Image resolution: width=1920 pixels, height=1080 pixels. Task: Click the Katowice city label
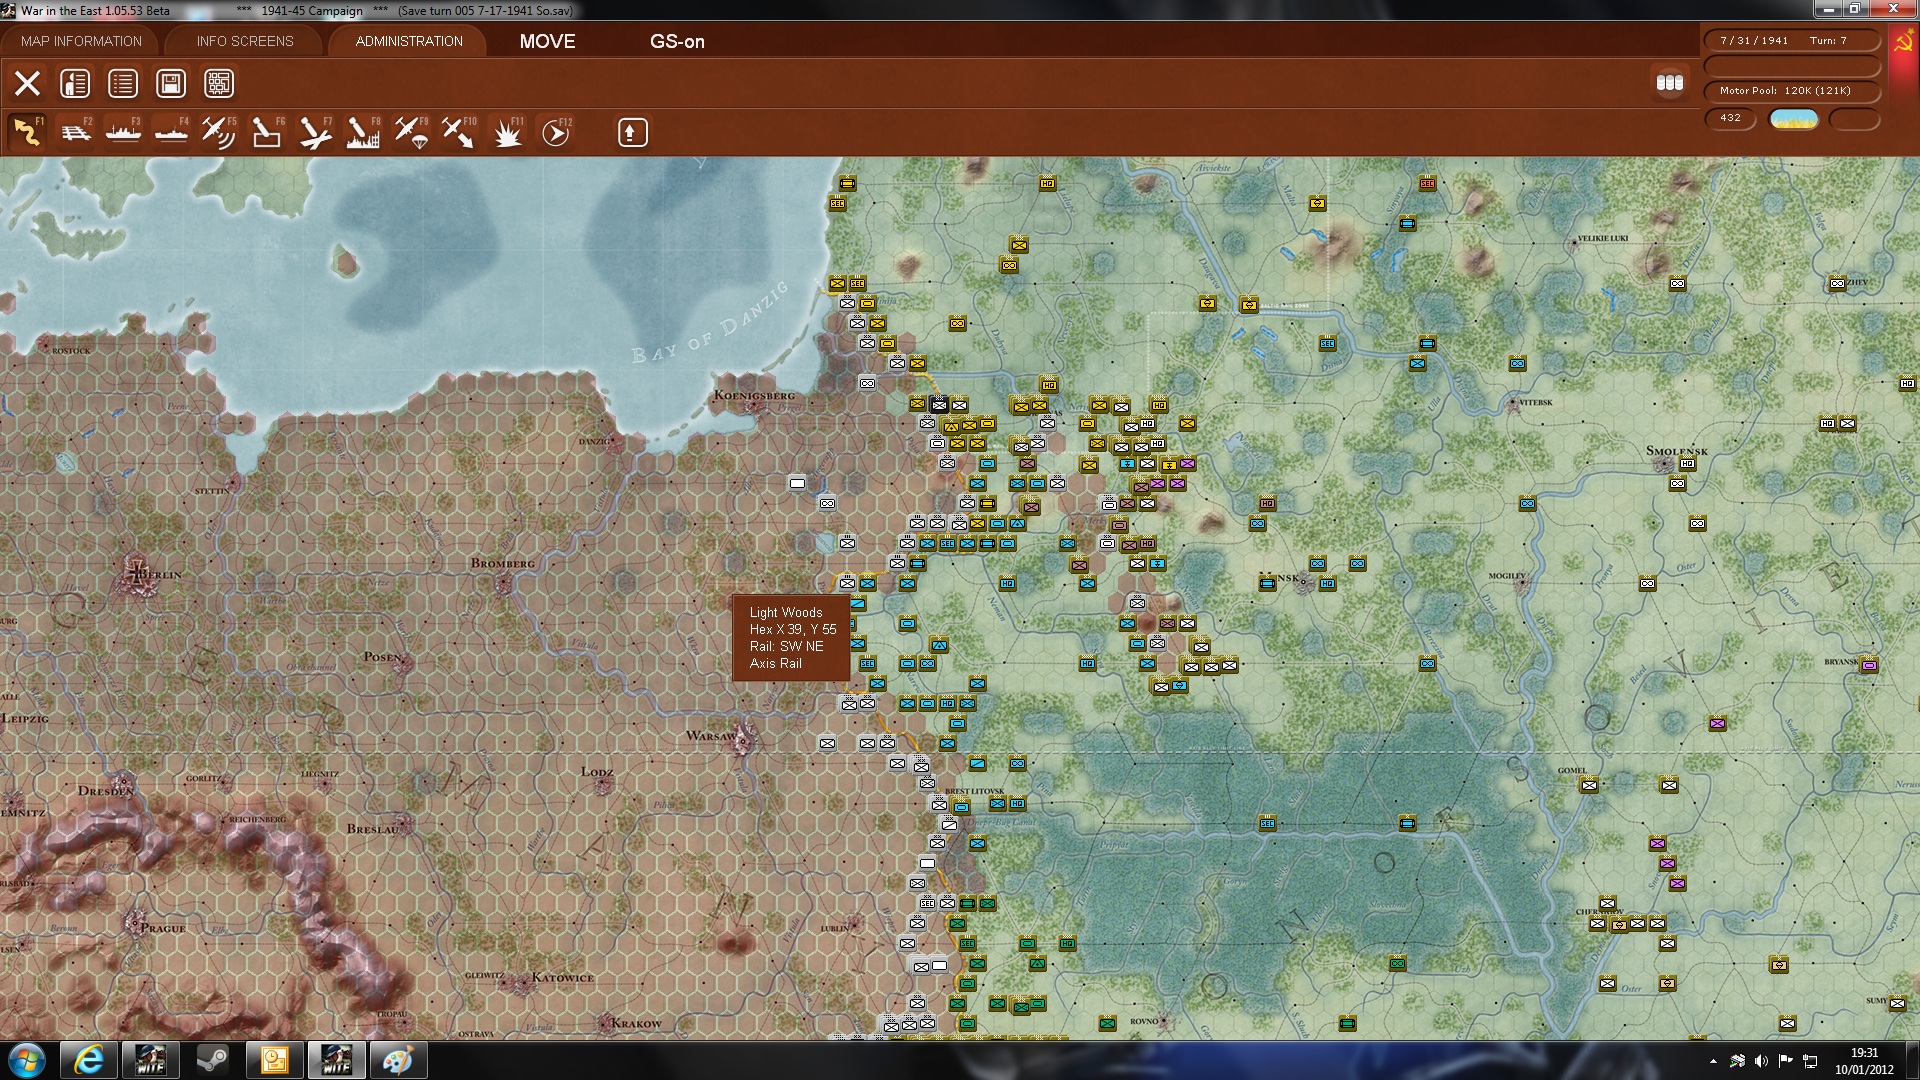click(562, 978)
